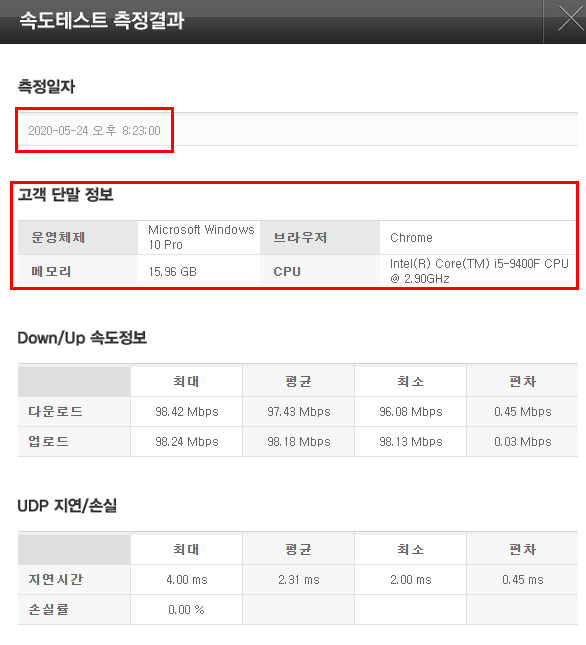Select the 2.00 ms minimum latency value
The image size is (586, 645).
coord(411,580)
